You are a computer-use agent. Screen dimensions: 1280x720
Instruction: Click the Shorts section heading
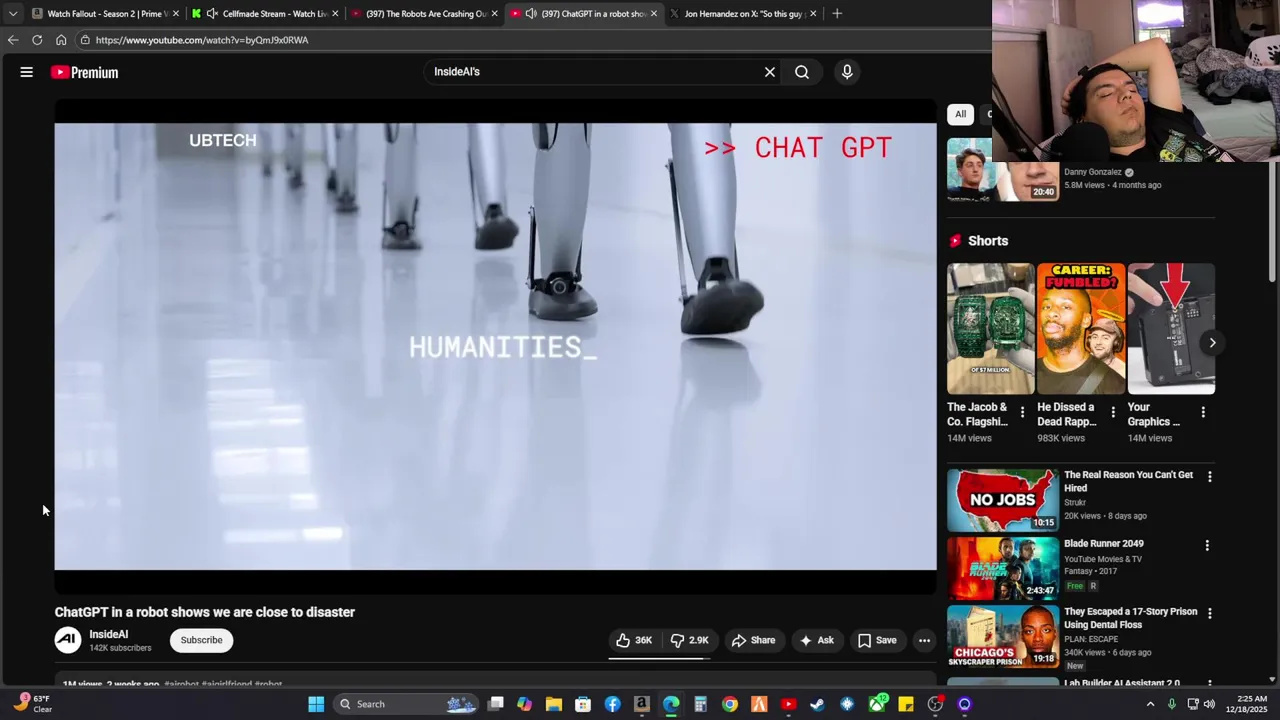(988, 241)
